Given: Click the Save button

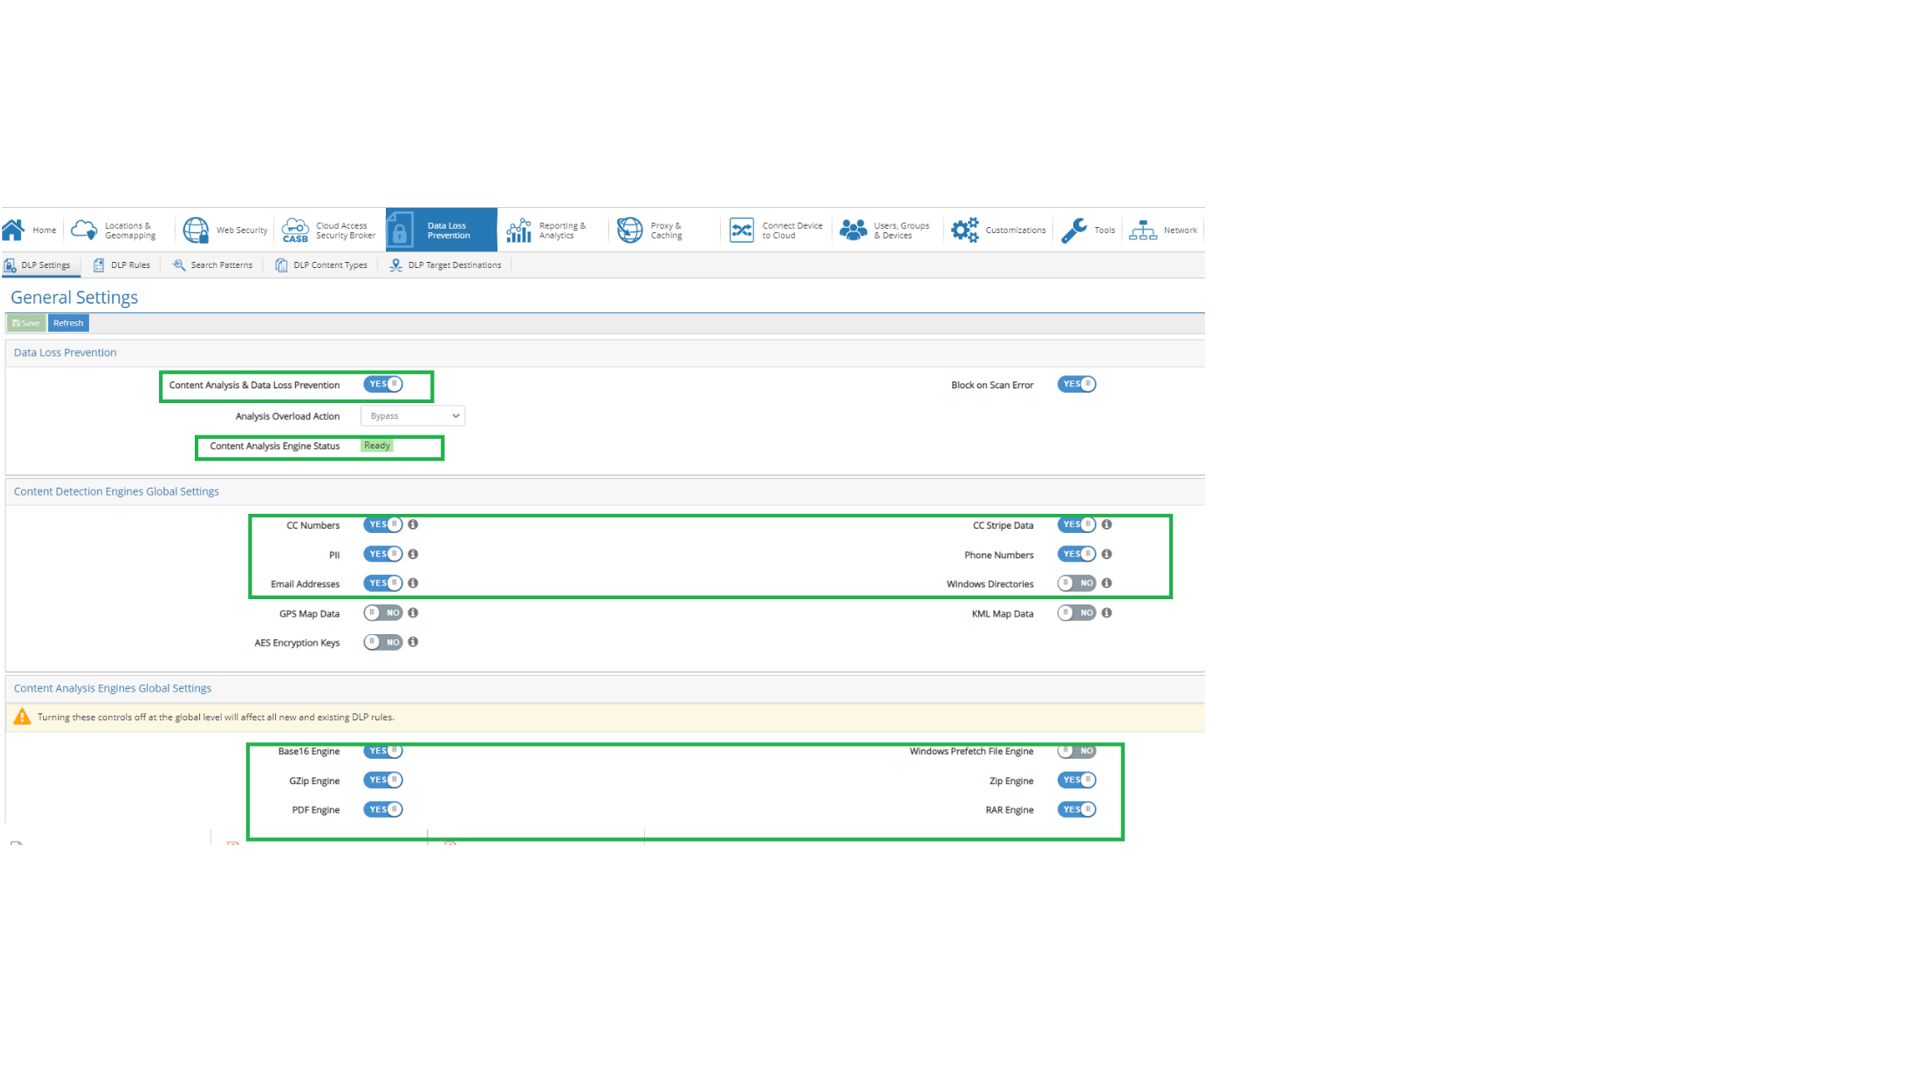Looking at the screenshot, I should [24, 322].
